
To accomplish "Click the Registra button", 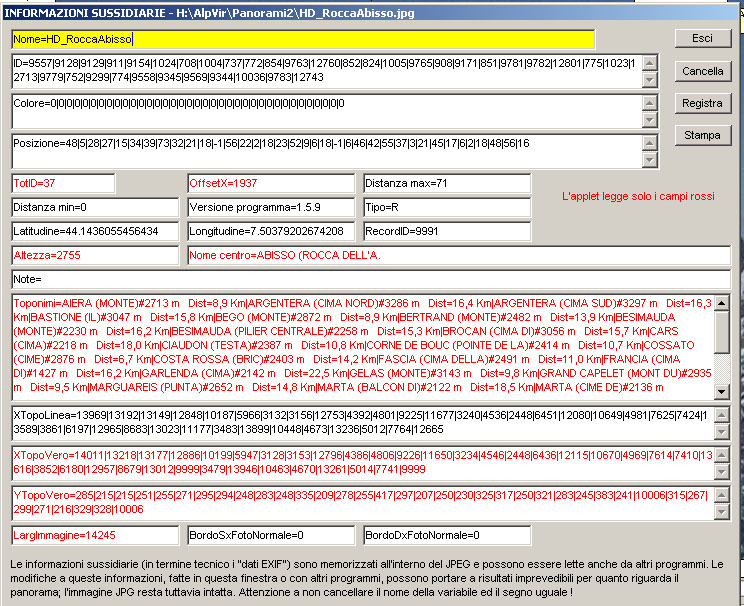I will pos(703,103).
